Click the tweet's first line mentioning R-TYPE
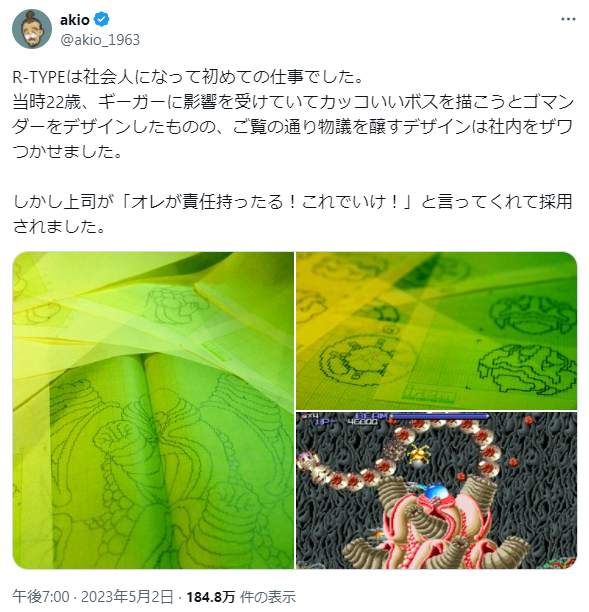Viewport: 589px width, 612px height. coord(188,77)
